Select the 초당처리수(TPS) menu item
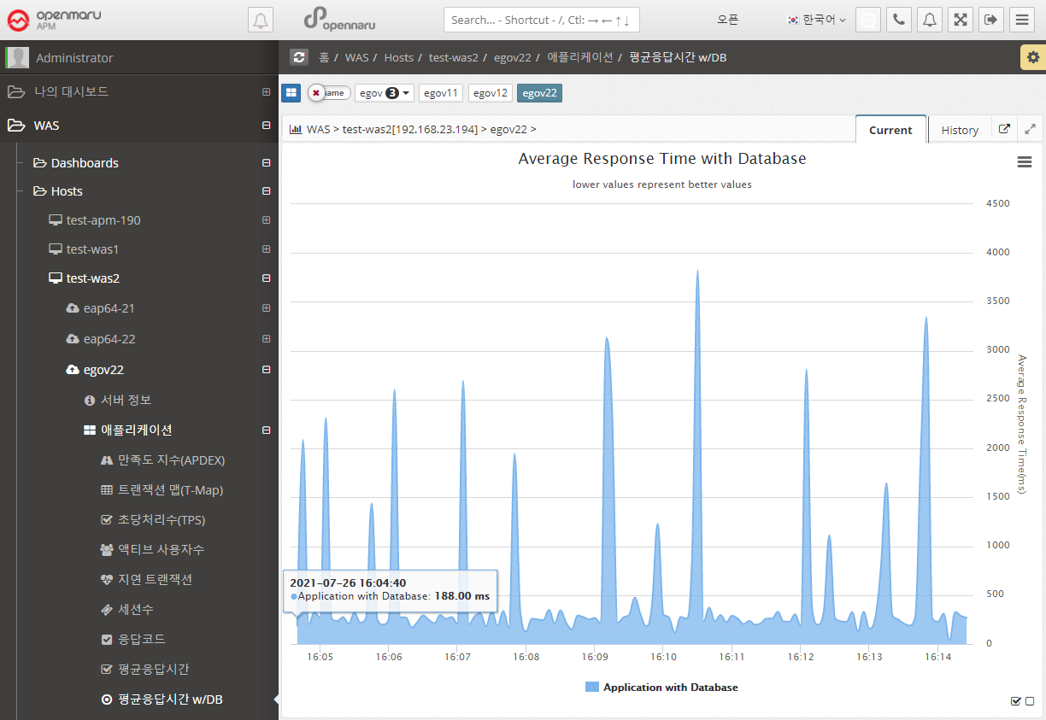 coord(160,520)
